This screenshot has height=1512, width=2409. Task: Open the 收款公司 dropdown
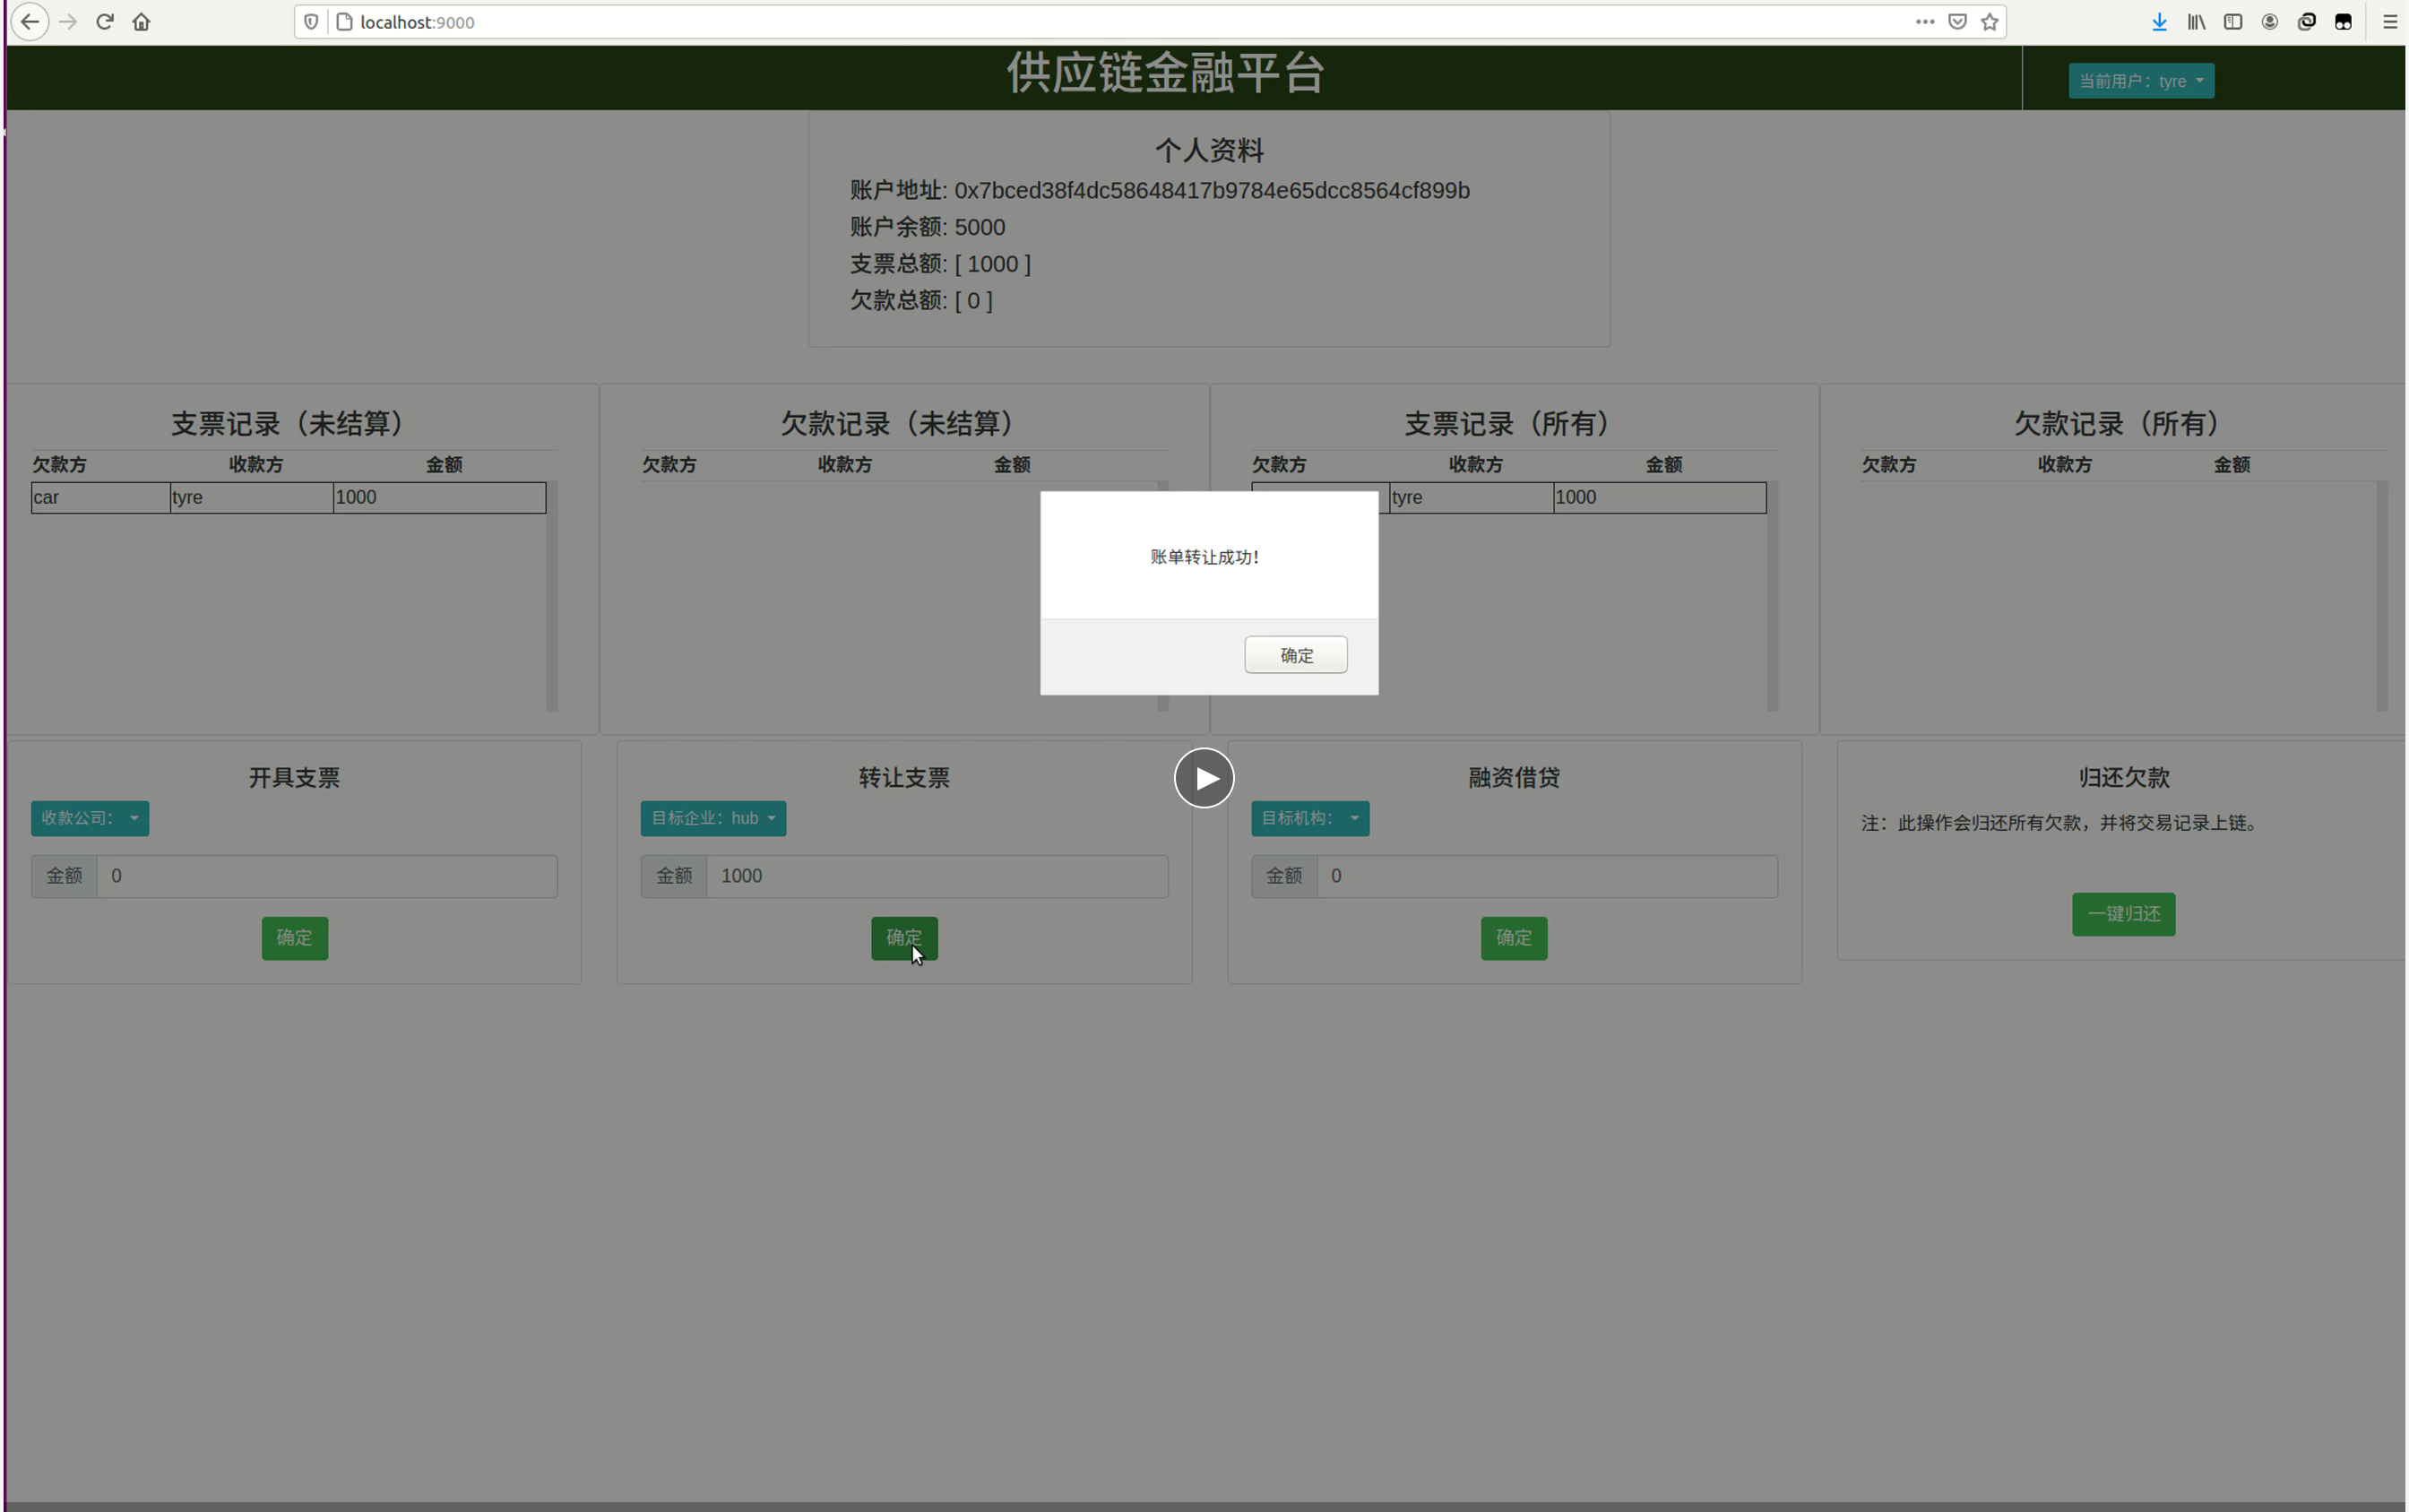point(89,818)
